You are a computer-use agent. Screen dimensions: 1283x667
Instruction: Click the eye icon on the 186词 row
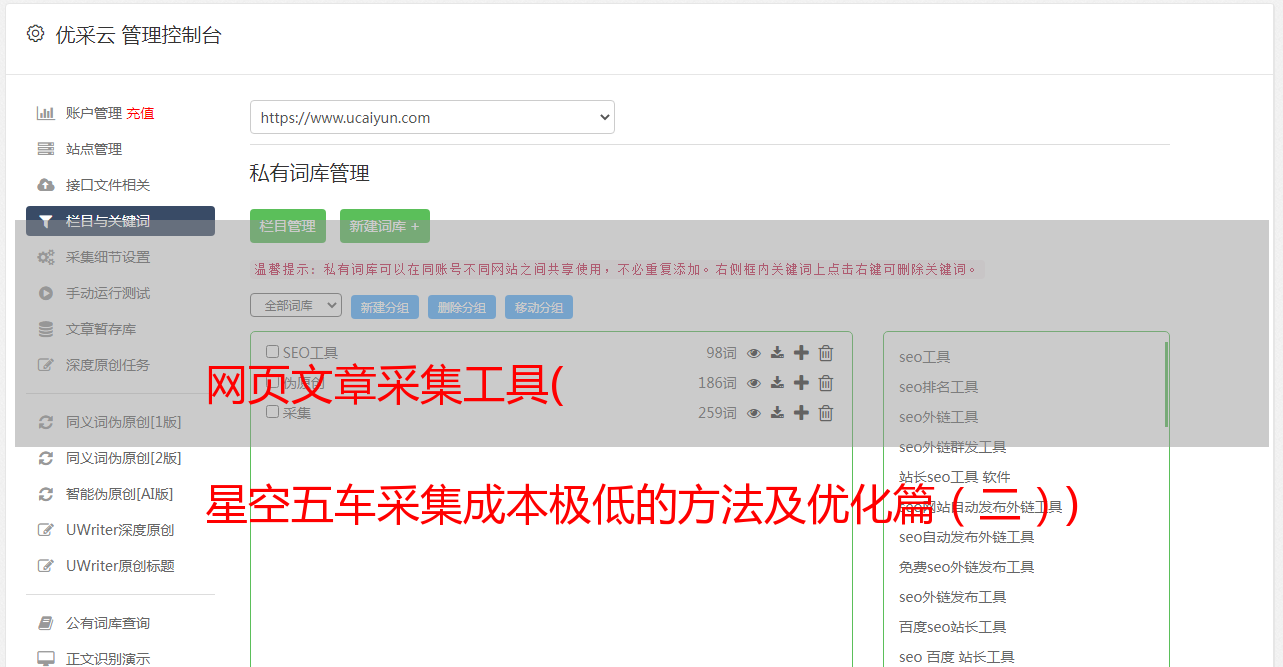click(754, 383)
